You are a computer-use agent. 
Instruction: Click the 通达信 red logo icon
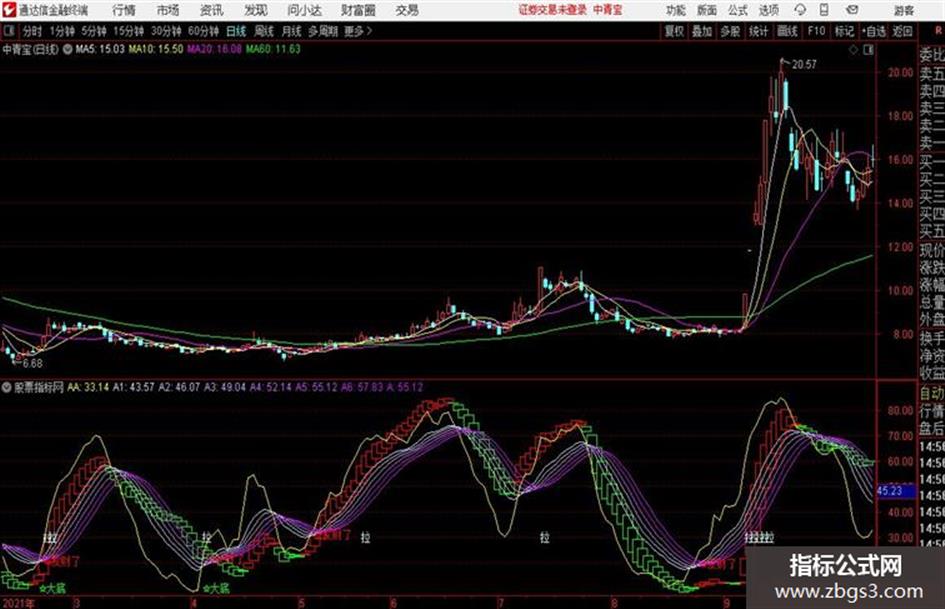point(9,10)
